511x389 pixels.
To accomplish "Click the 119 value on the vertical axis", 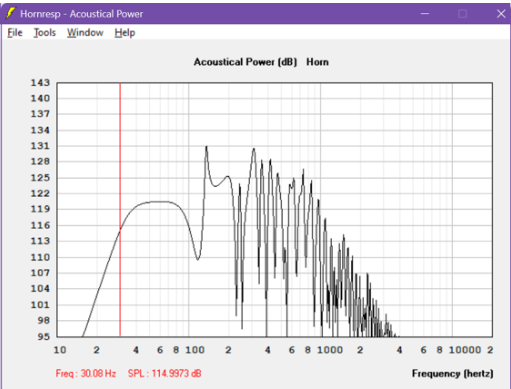I will point(40,209).
